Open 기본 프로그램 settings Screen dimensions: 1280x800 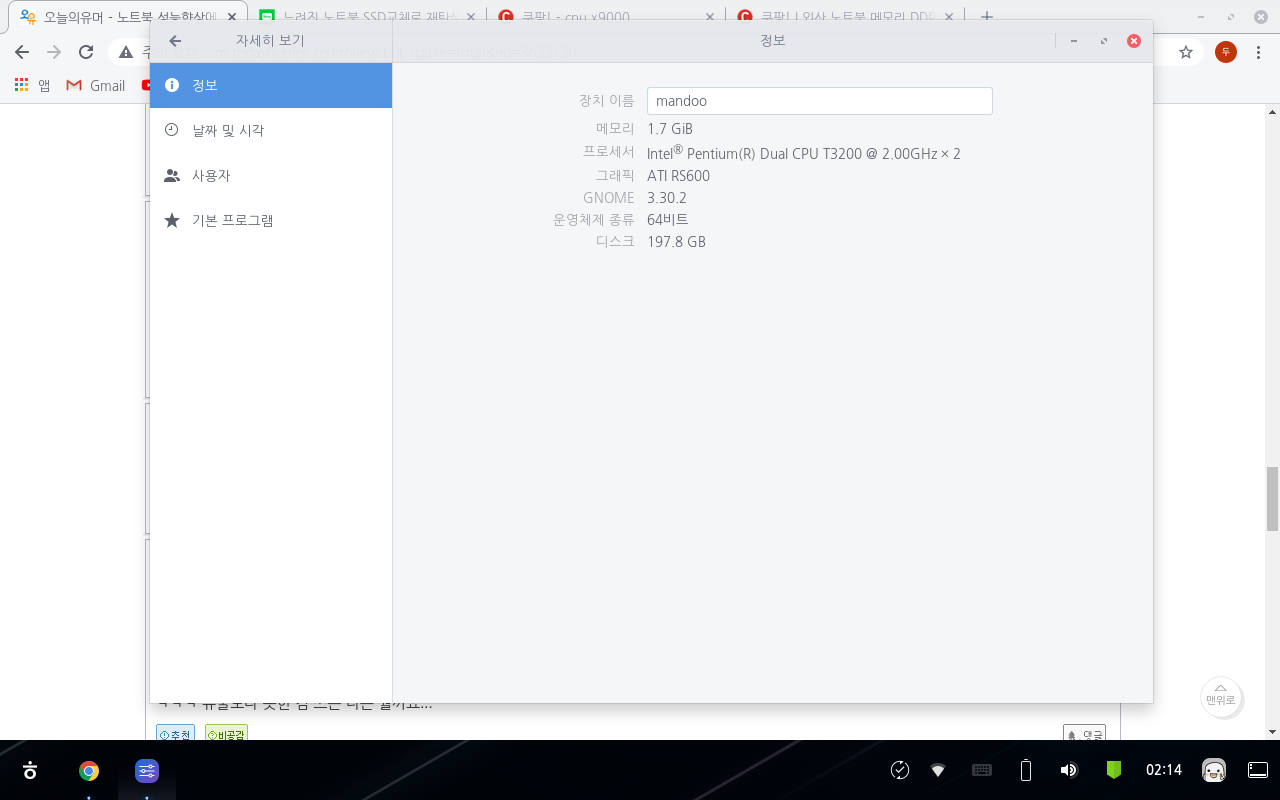[x=270, y=220]
